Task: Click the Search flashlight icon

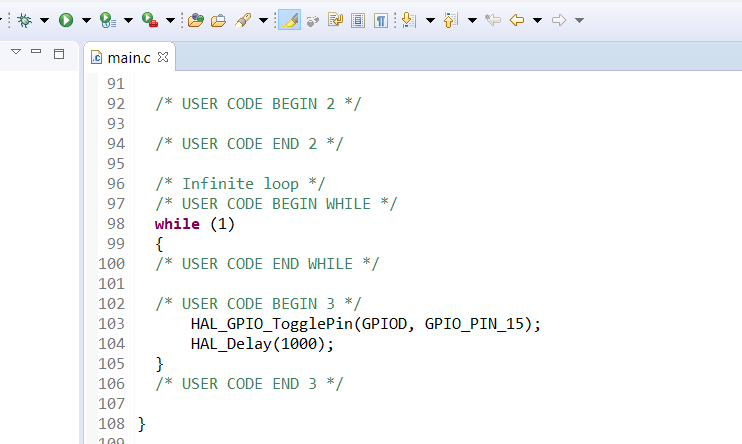Action: click(243, 19)
